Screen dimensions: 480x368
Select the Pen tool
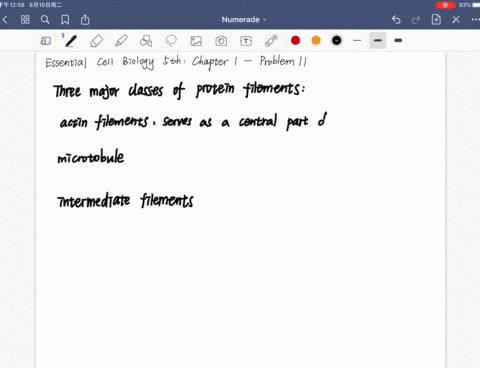(70, 41)
